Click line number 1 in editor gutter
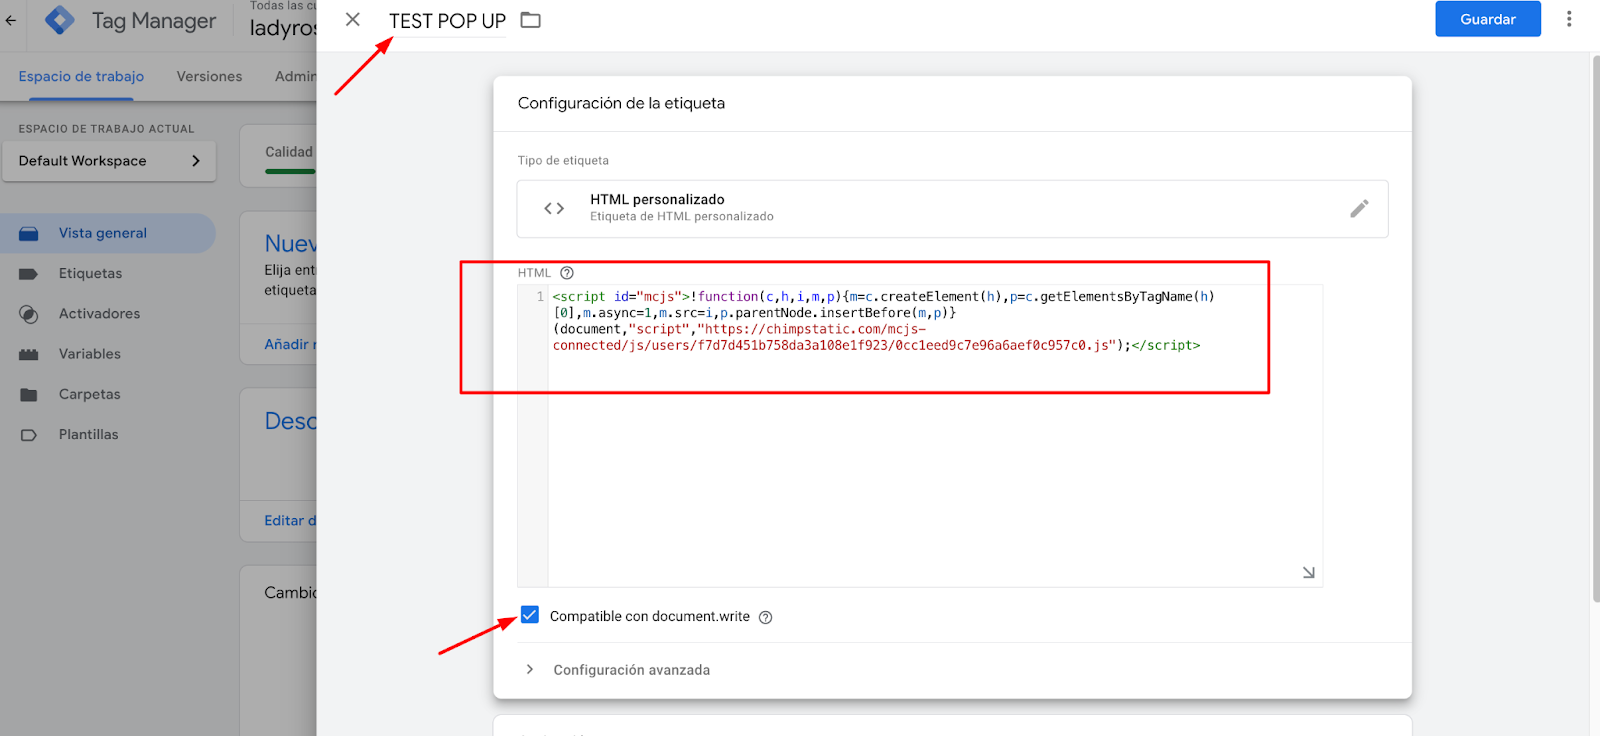The image size is (1600, 736). (540, 297)
